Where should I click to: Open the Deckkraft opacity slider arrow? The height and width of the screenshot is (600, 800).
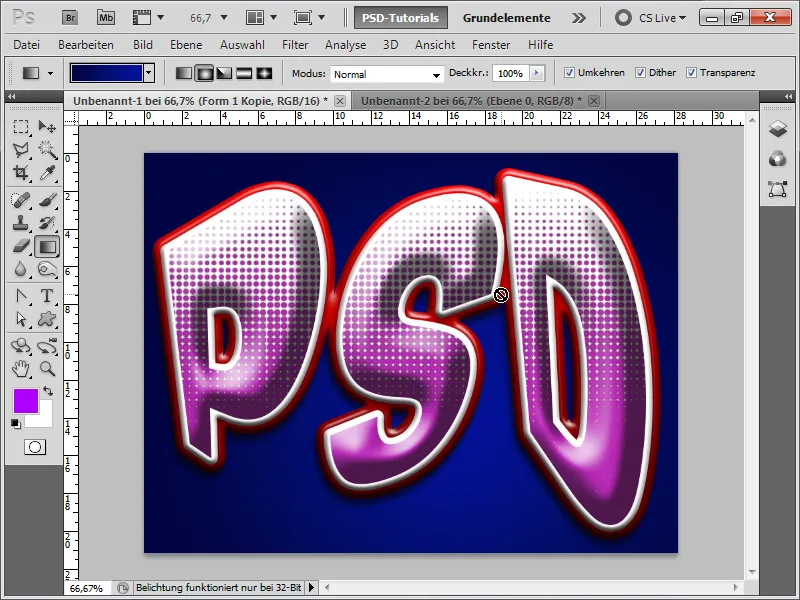537,73
